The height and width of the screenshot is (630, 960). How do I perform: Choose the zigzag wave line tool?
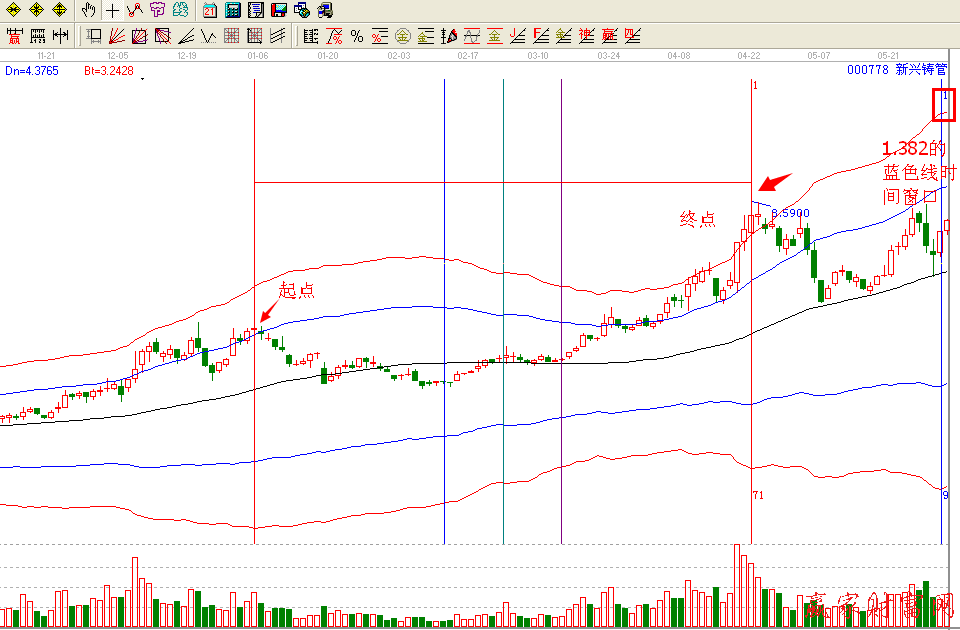209,37
